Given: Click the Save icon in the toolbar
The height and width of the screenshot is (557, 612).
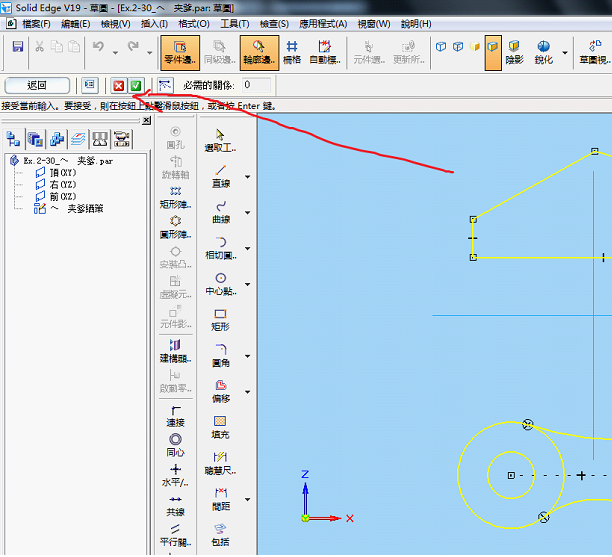Looking at the screenshot, I should click(x=18, y=47).
